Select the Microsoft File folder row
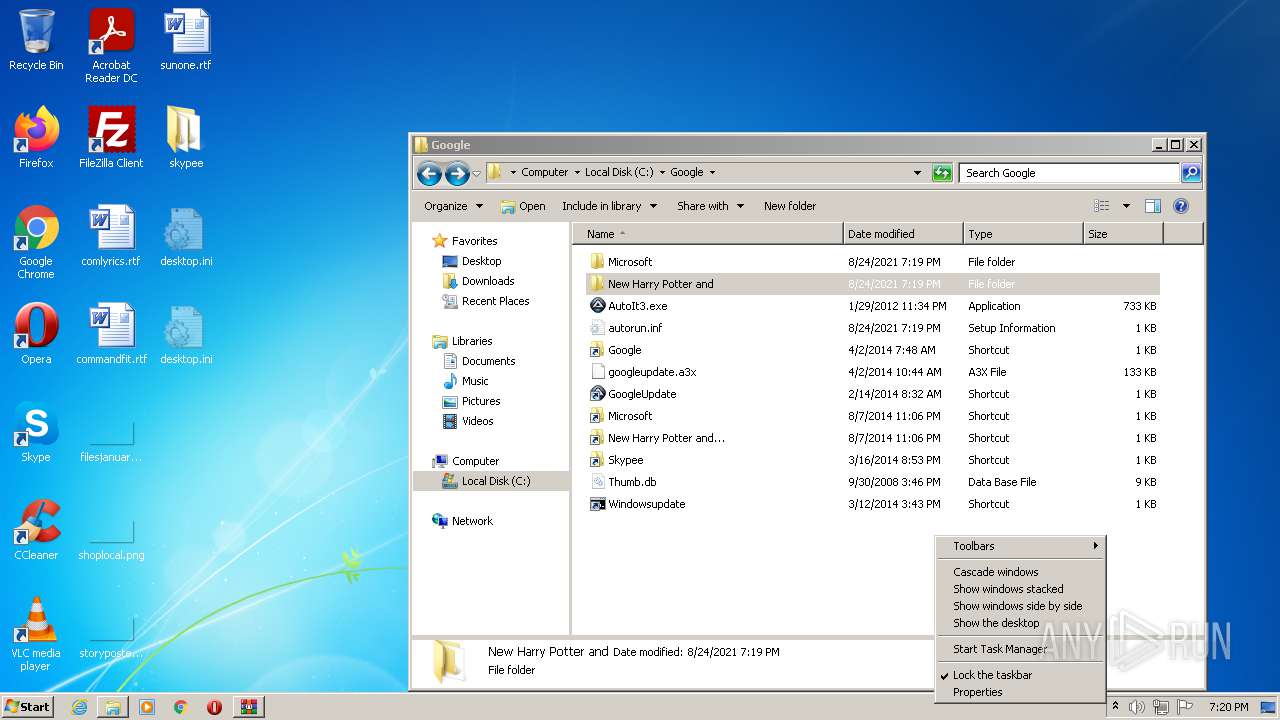 coord(873,262)
